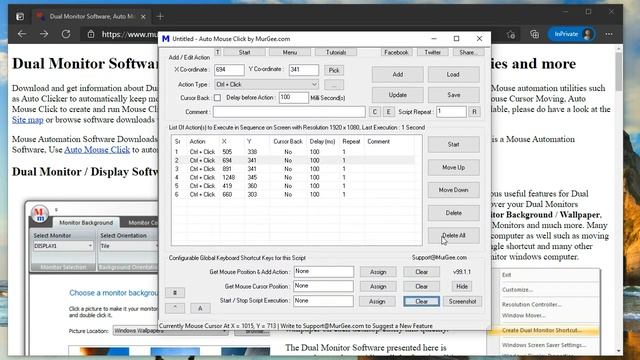Screen dimensions: 640x360
Task: Select action row 4 with X 1248
Action: click(x=293, y=178)
